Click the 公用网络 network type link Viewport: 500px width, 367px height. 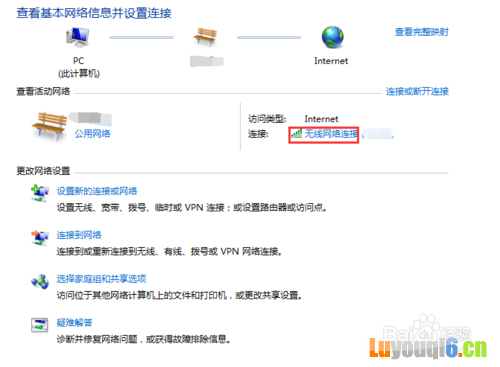92,134
